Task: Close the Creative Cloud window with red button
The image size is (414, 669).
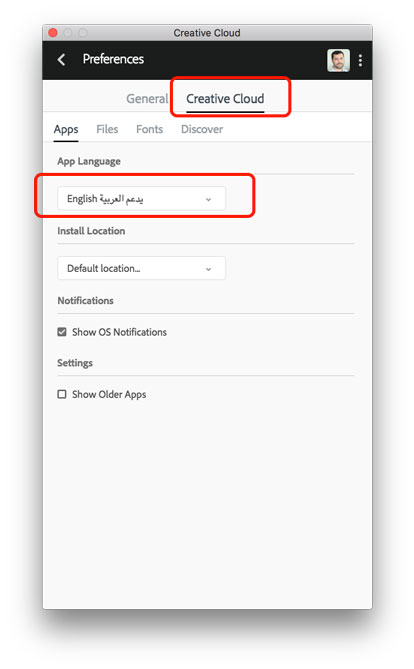Action: [x=53, y=33]
